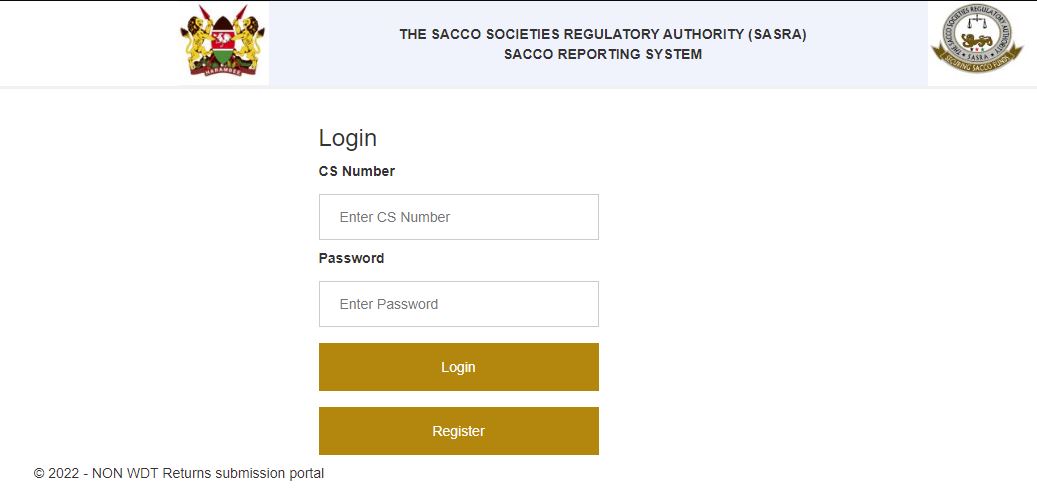Click the 2022 NON WDT footer text
The image size is (1037, 499).
(x=179, y=473)
